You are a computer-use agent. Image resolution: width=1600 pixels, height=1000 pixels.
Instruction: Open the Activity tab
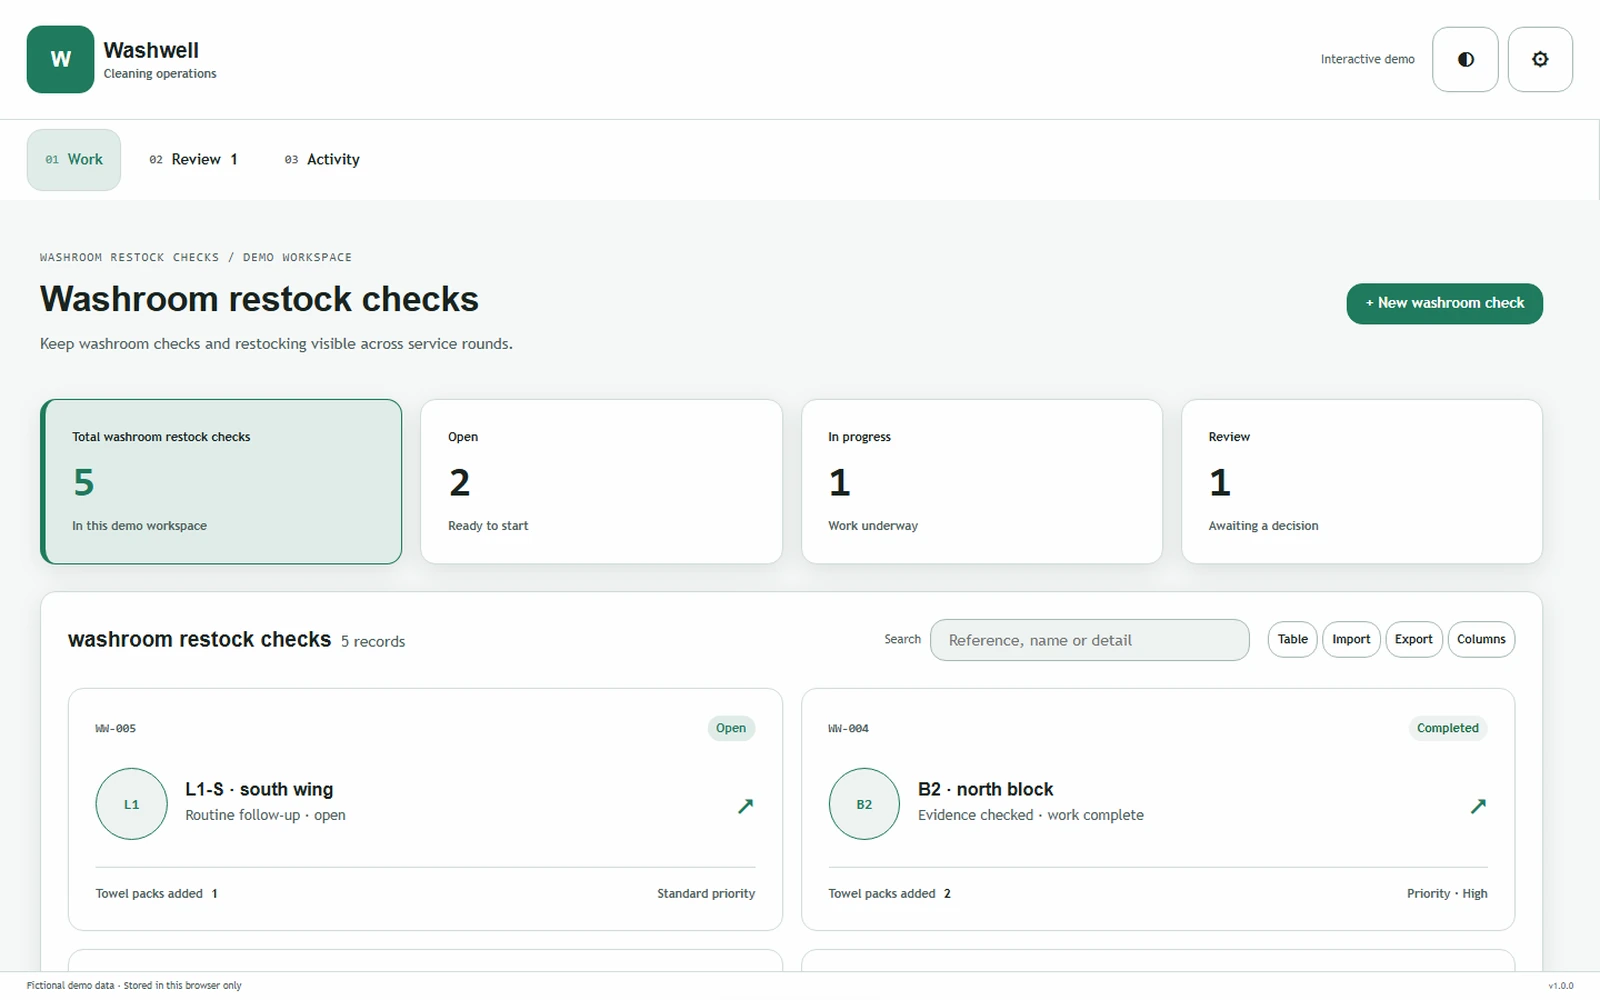[x=322, y=160]
